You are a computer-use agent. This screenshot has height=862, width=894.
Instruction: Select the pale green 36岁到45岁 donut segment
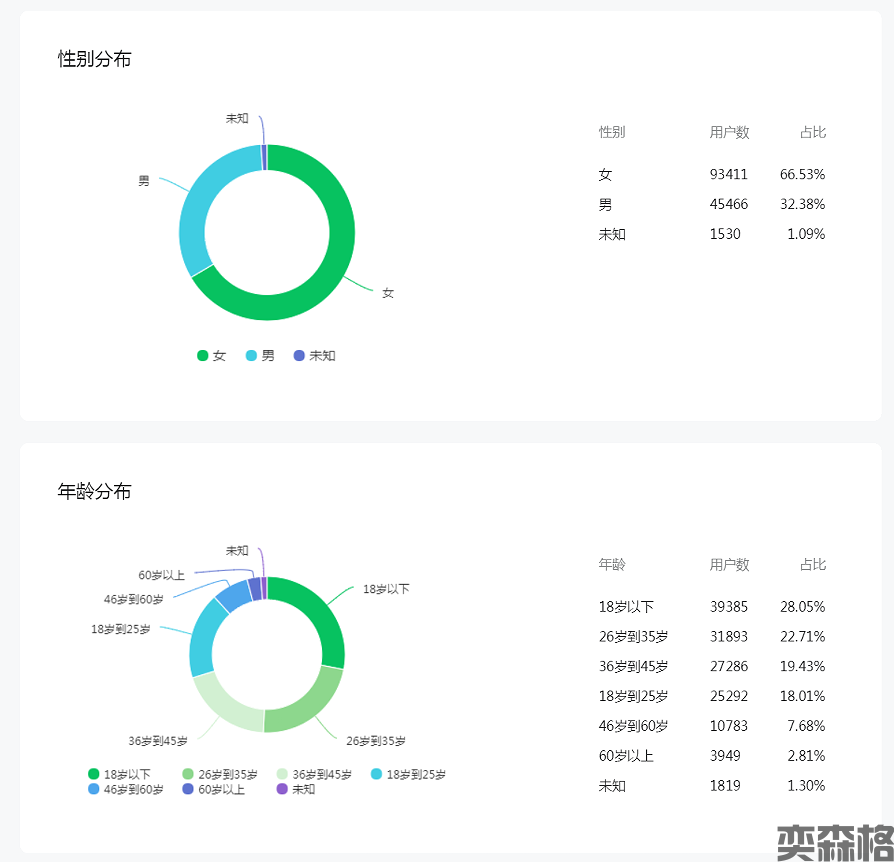(x=225, y=705)
